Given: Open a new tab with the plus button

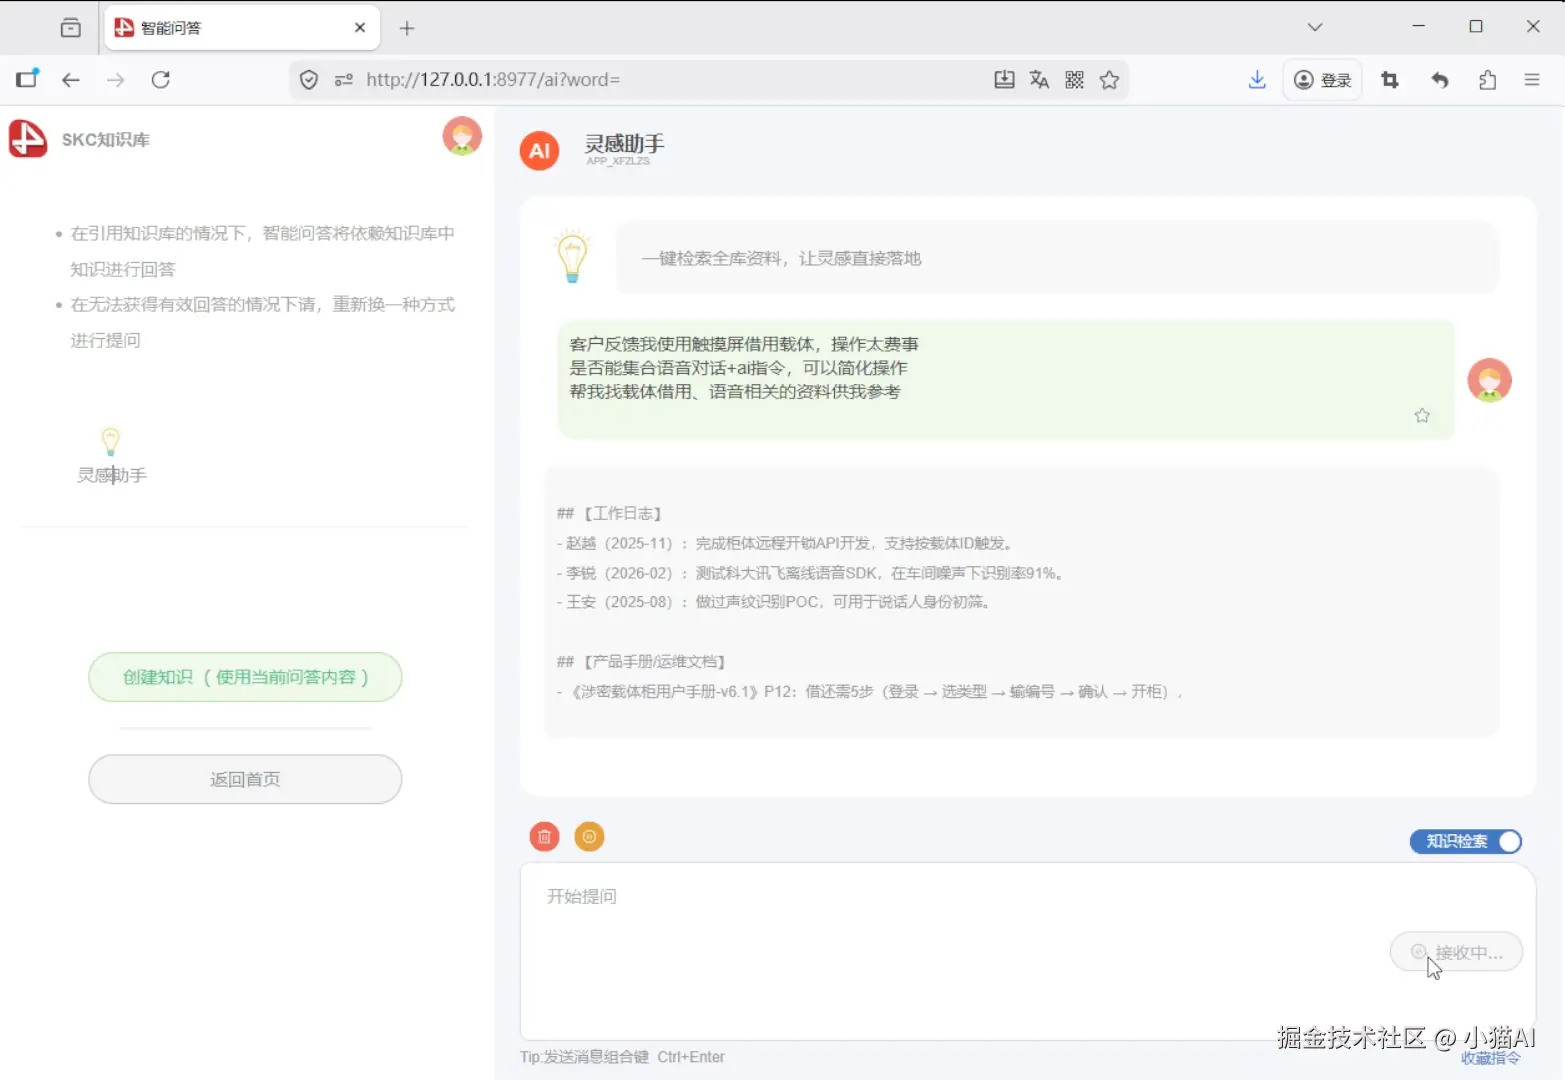Looking at the screenshot, I should 407,28.
